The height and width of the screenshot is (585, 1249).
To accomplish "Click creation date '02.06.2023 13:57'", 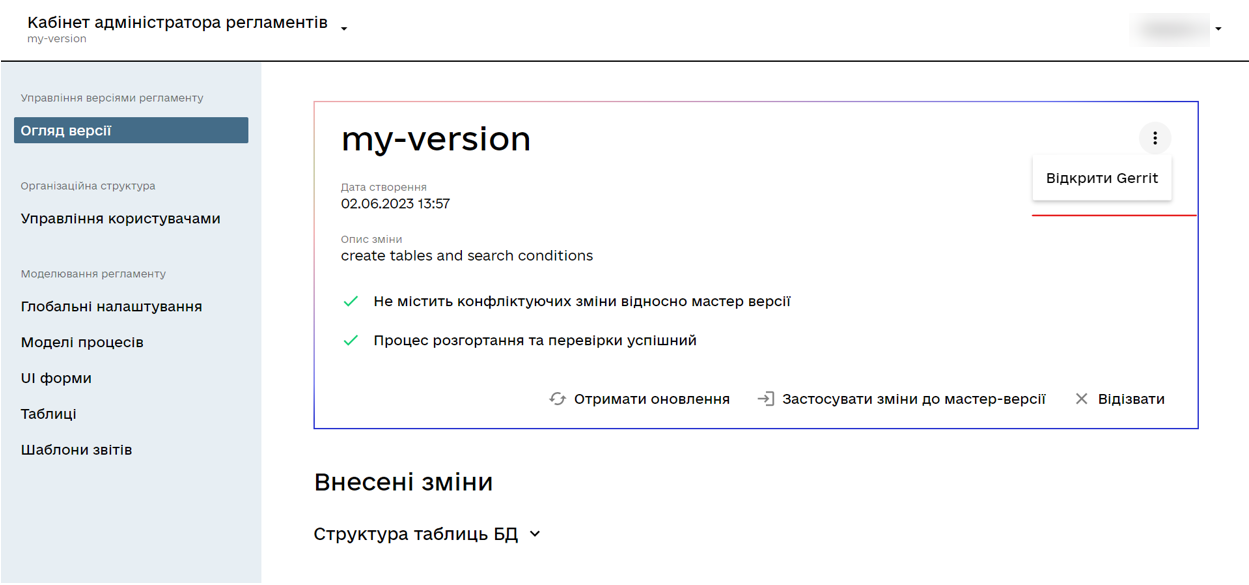I will 395,204.
